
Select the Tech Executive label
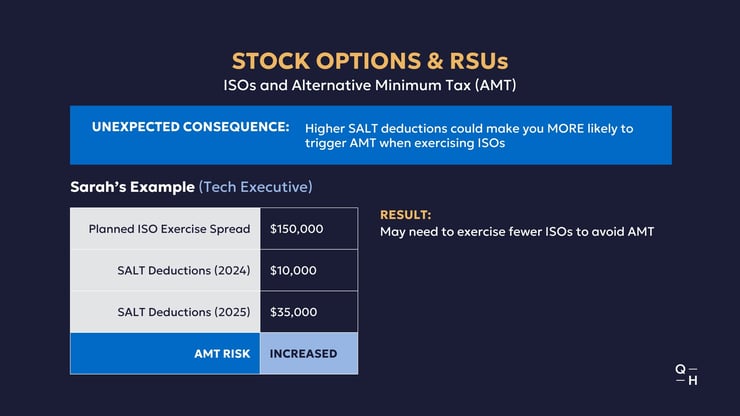click(x=255, y=187)
